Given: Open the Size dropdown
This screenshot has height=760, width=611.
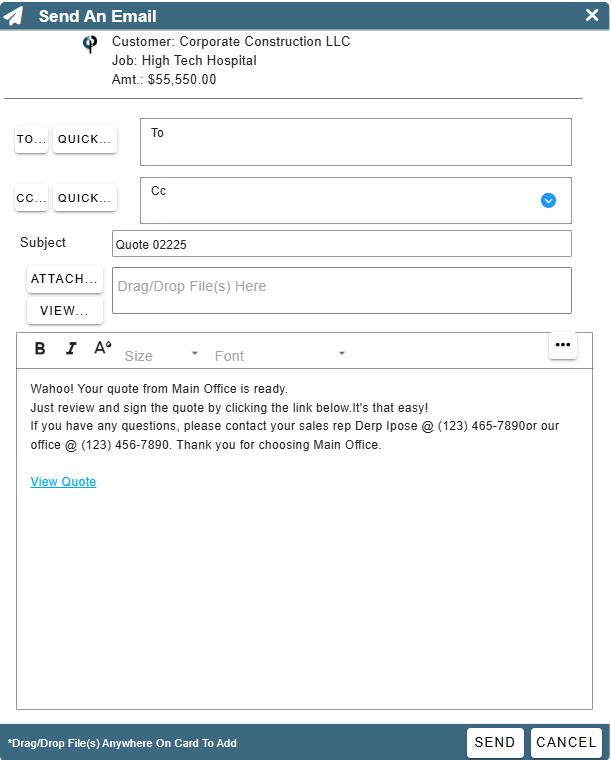Looking at the screenshot, I should pyautogui.click(x=161, y=355).
